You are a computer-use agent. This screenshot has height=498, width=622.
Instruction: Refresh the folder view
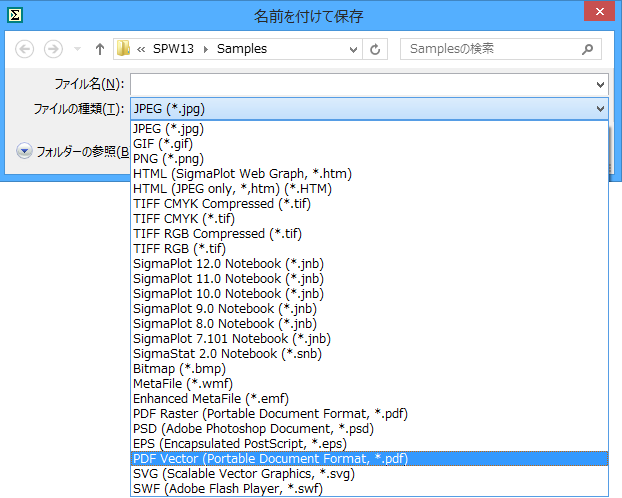(375, 49)
